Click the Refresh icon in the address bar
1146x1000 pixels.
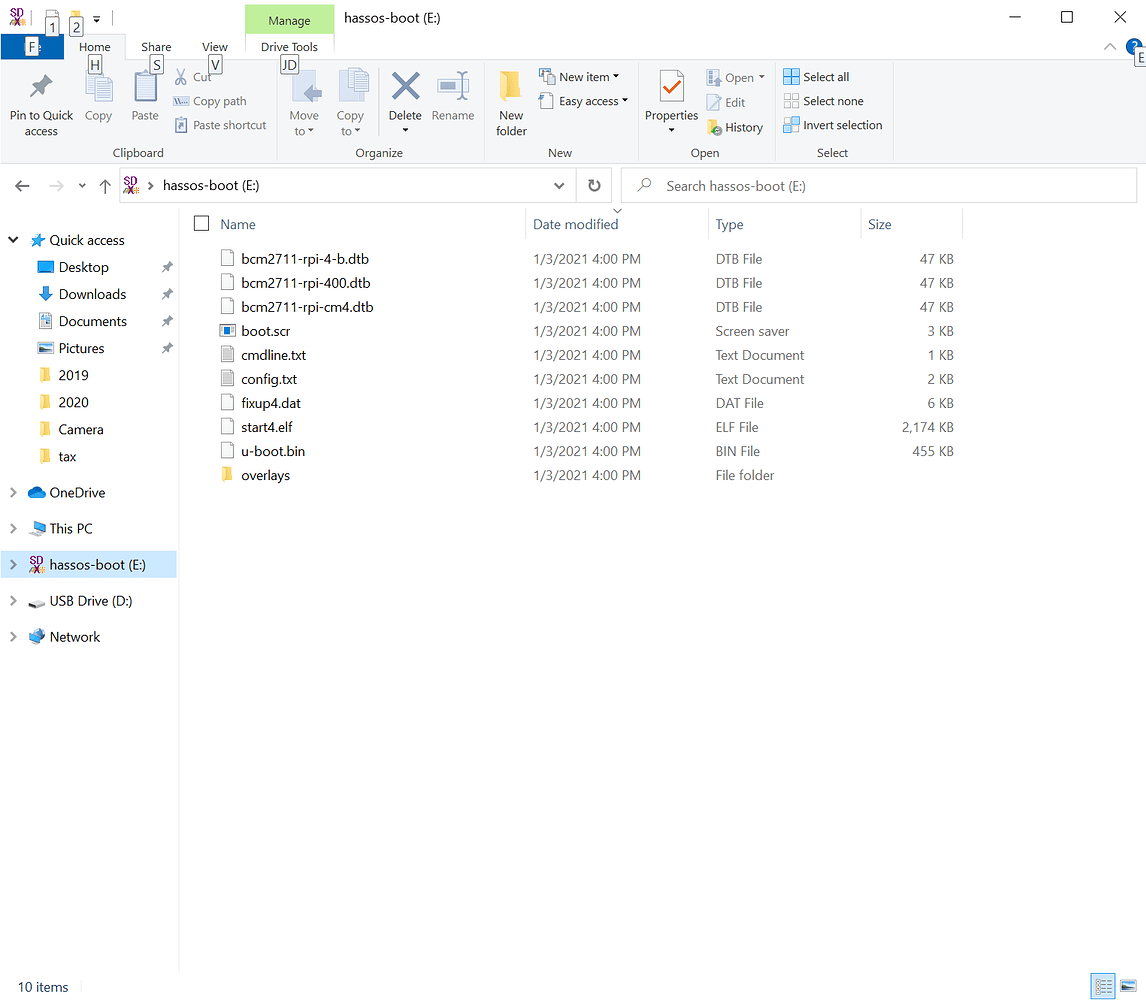point(594,185)
